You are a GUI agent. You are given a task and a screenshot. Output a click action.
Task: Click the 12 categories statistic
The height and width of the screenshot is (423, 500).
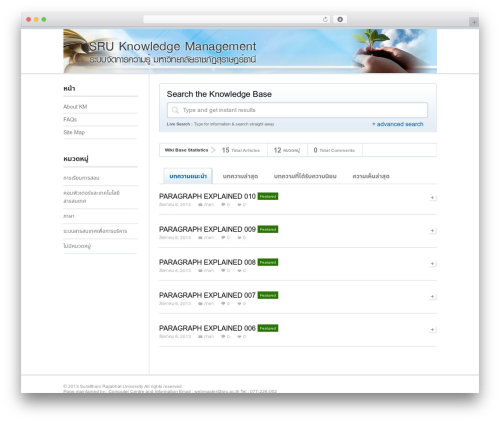tap(287, 150)
